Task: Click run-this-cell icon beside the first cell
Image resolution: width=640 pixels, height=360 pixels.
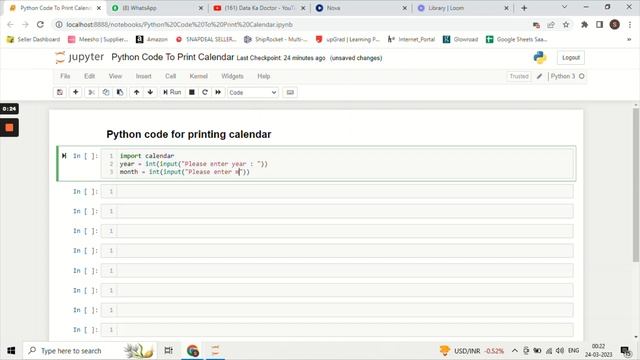Action: click(x=64, y=156)
